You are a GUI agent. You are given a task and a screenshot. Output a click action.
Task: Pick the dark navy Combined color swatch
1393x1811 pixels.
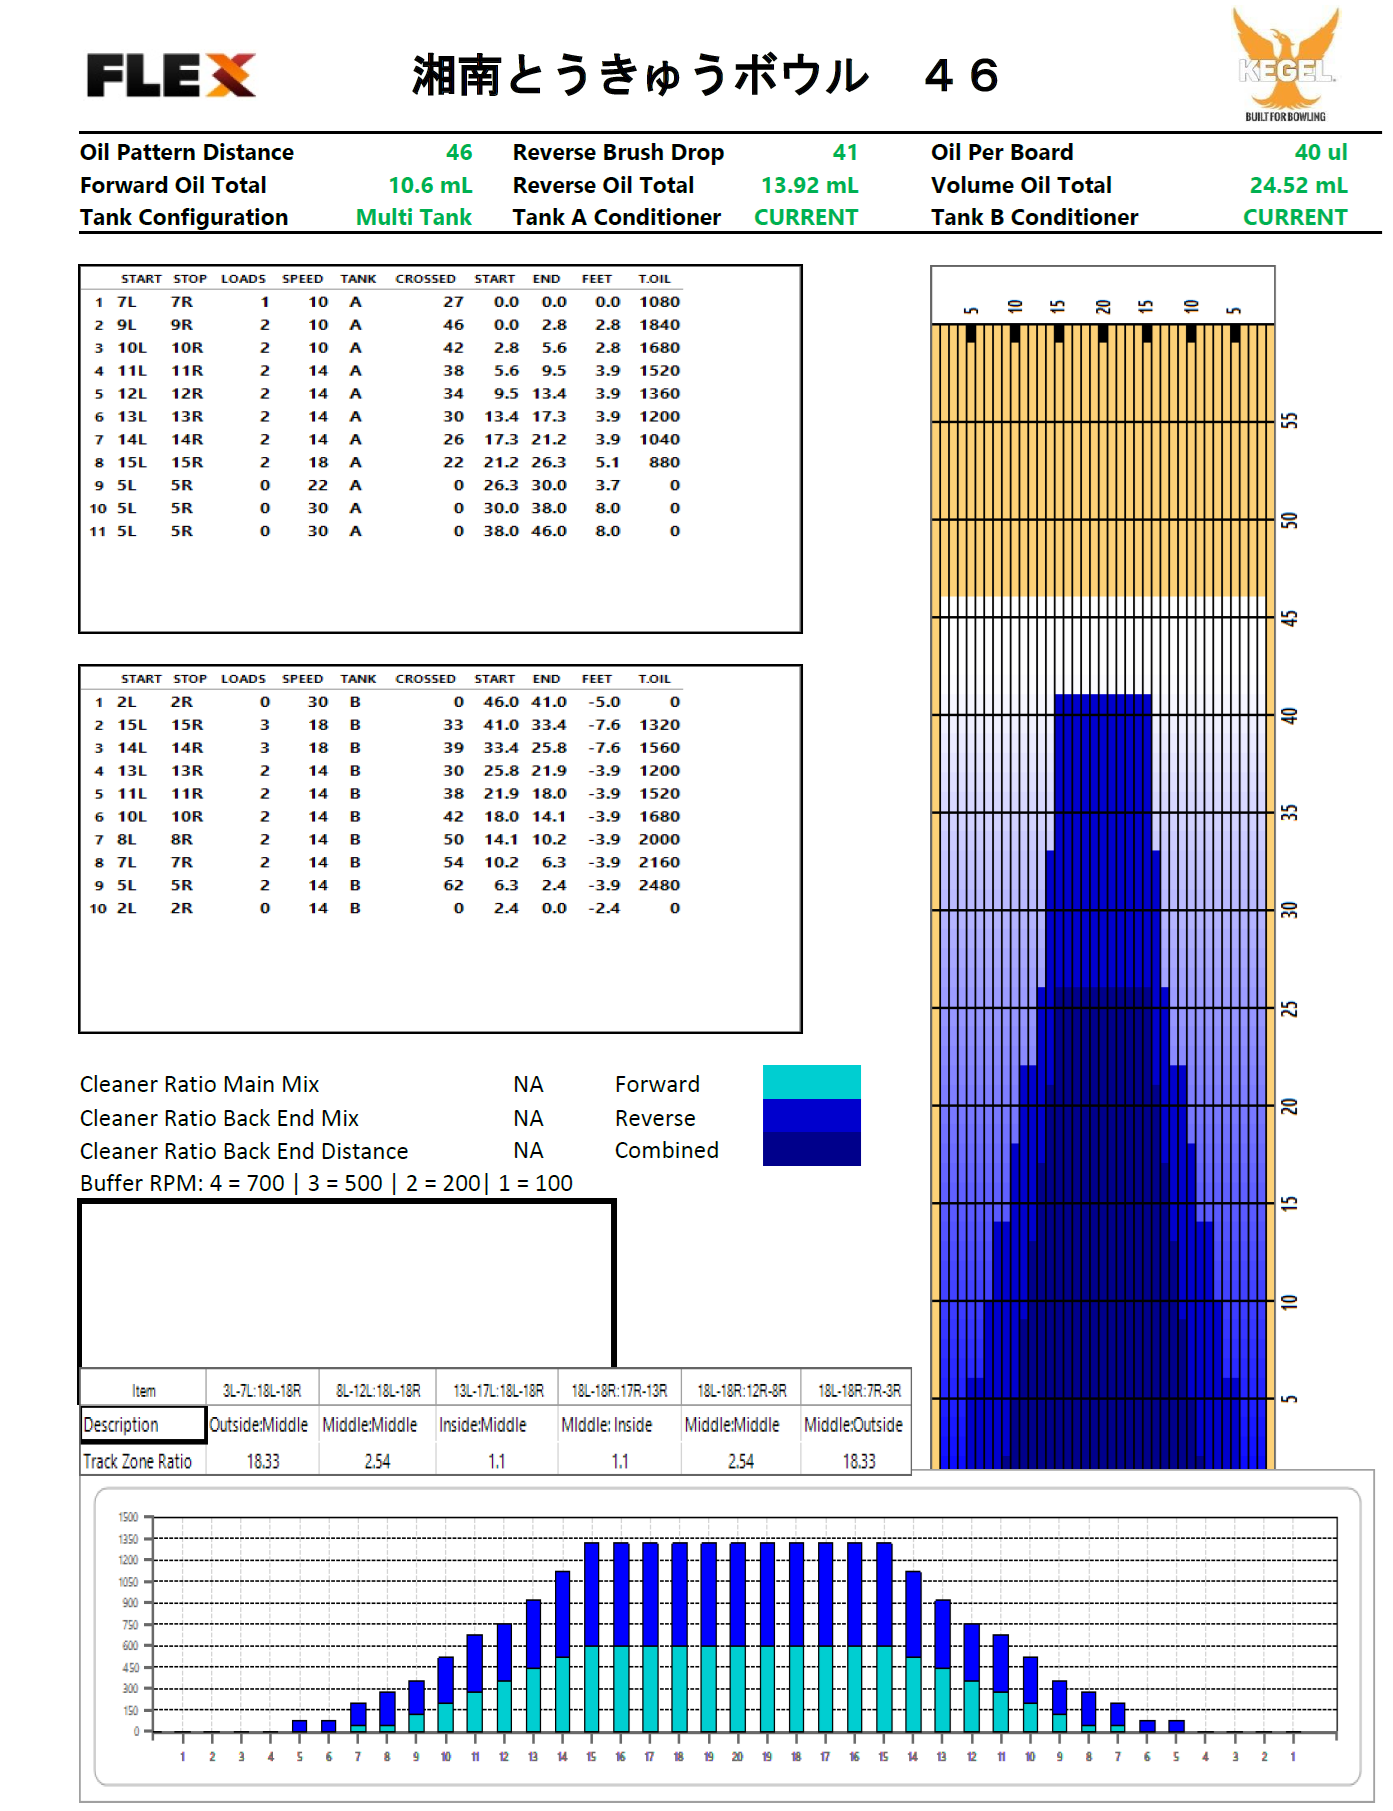(811, 1149)
